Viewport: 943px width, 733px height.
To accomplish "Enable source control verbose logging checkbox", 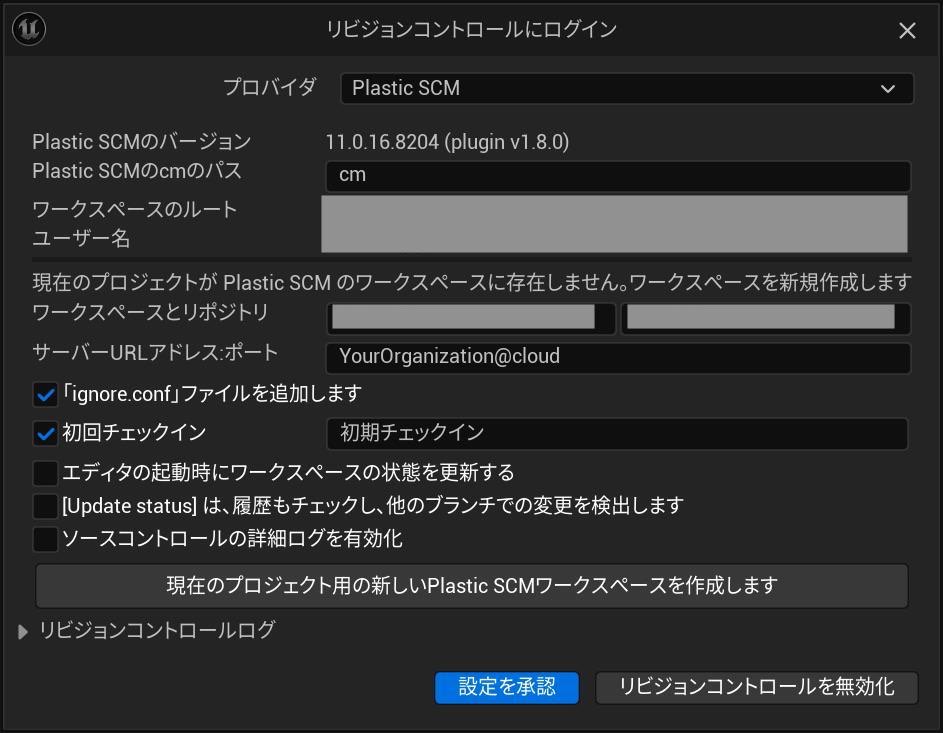I will click(45, 539).
